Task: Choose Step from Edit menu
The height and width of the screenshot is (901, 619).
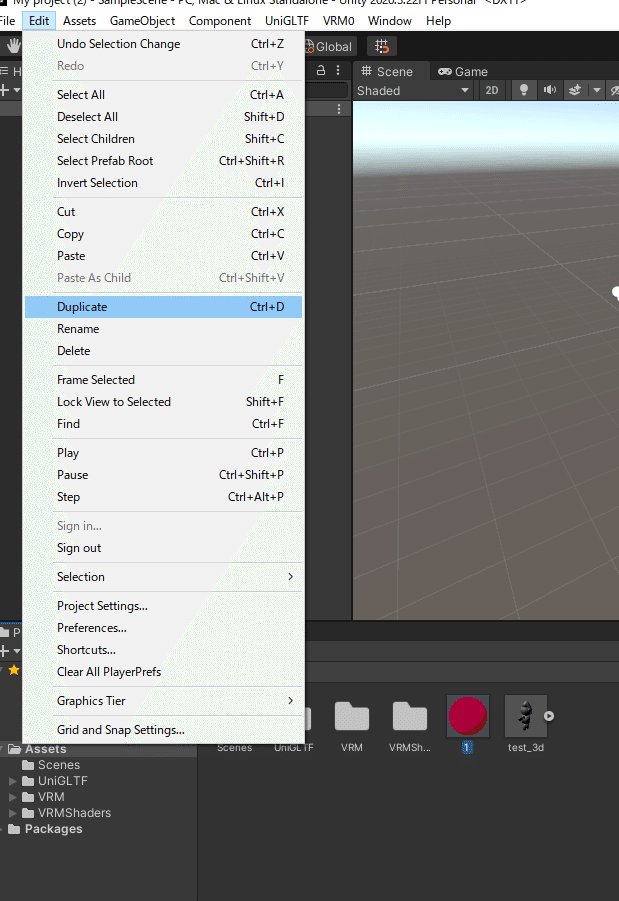Action: 163,496
